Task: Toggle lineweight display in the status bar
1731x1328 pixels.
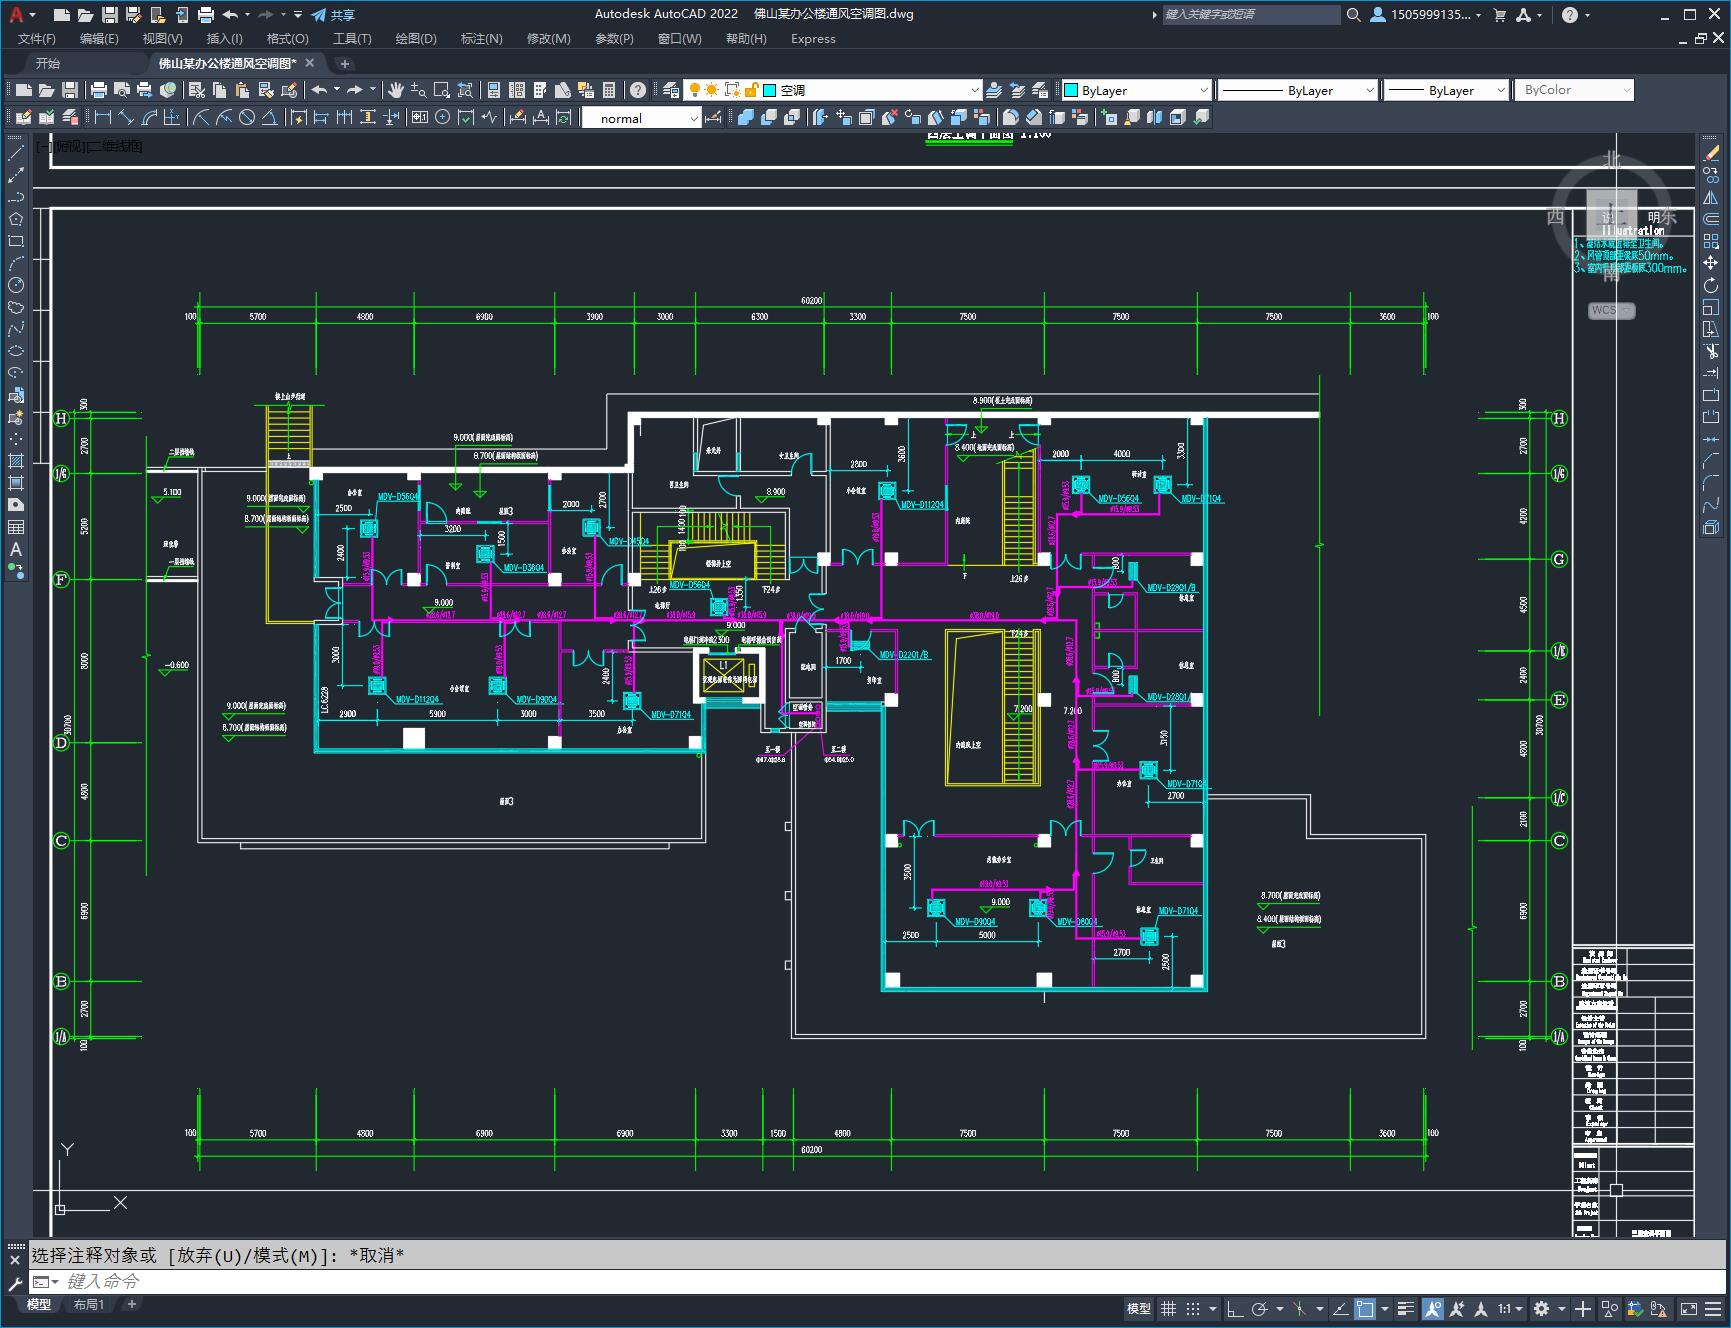Action: [1406, 1308]
